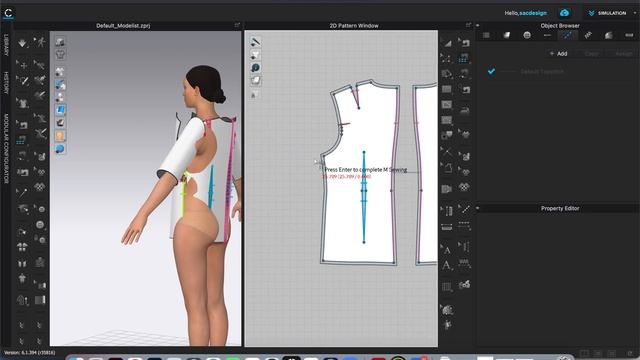Click the brush icon atop the 2D window toolbar
The image size is (640, 360).
click(256, 42)
